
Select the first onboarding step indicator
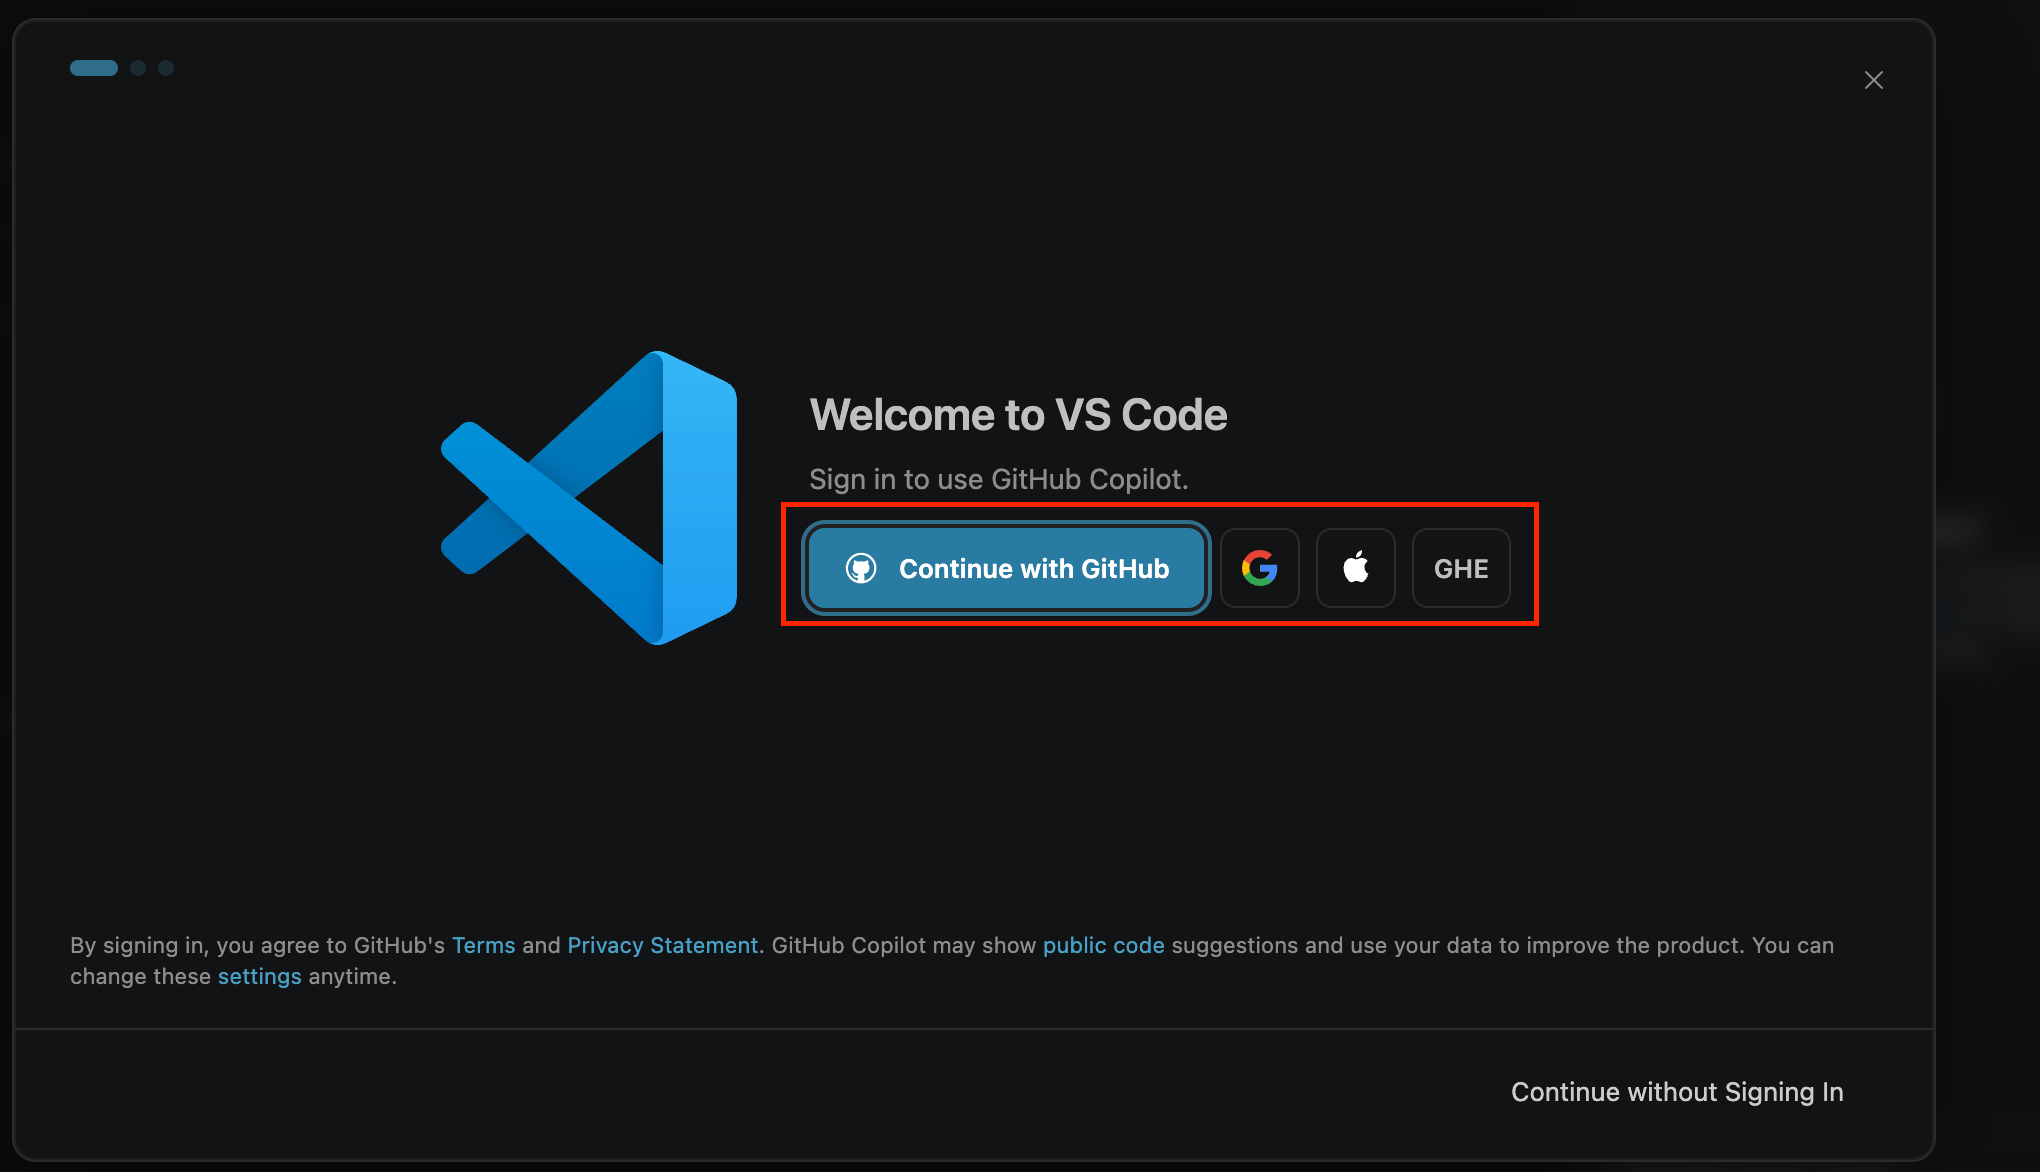(94, 68)
